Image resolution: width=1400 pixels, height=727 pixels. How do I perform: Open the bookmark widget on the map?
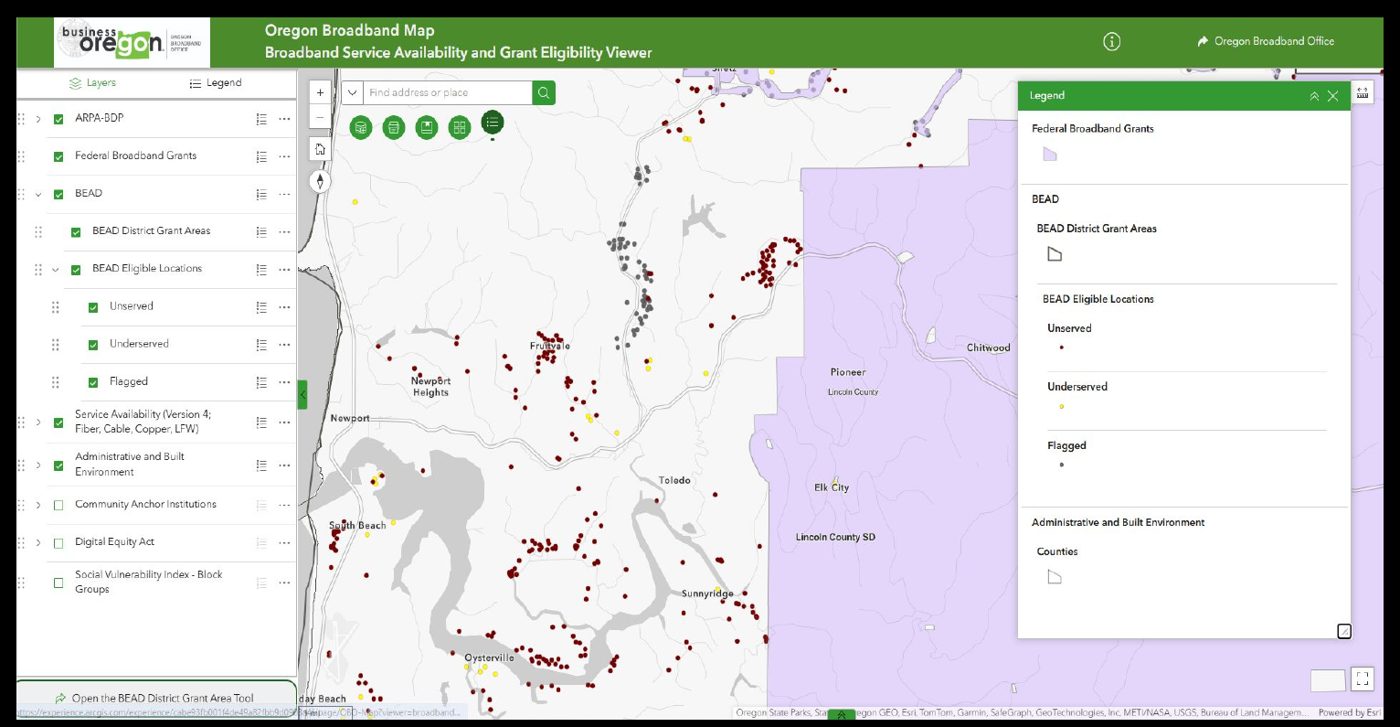coord(427,127)
